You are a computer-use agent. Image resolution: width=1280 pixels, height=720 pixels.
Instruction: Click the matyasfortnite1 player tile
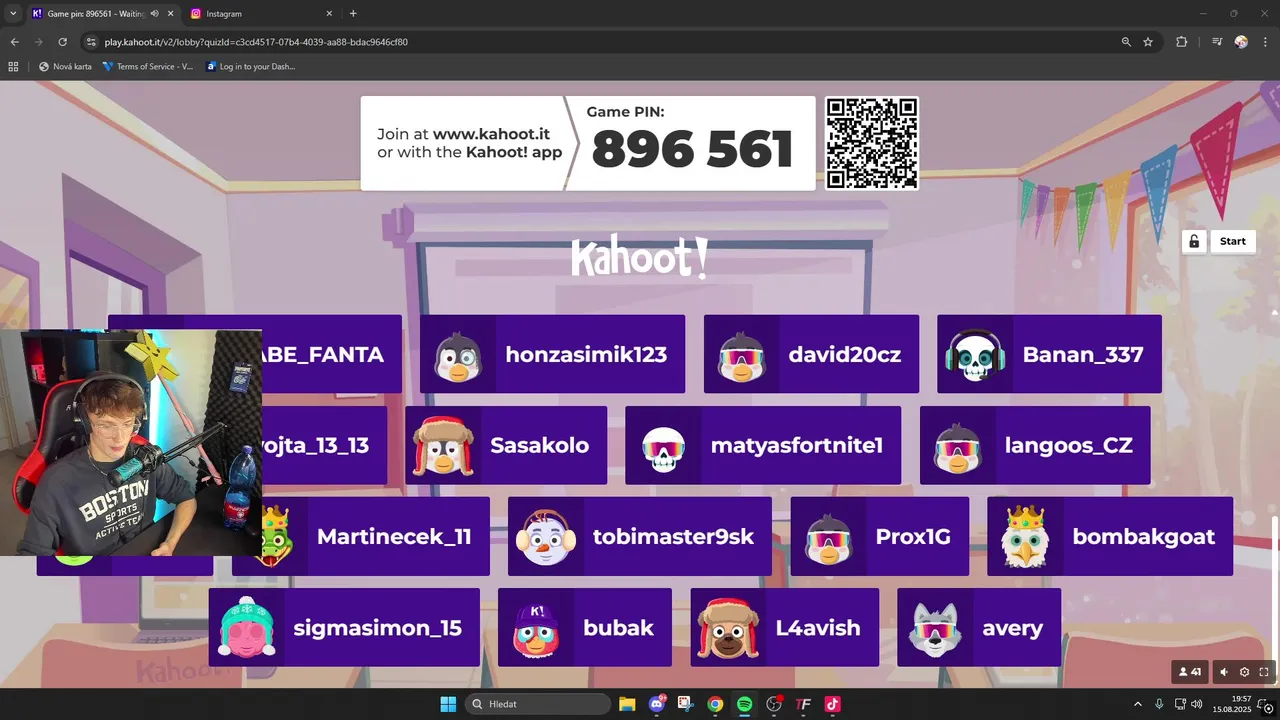point(763,445)
